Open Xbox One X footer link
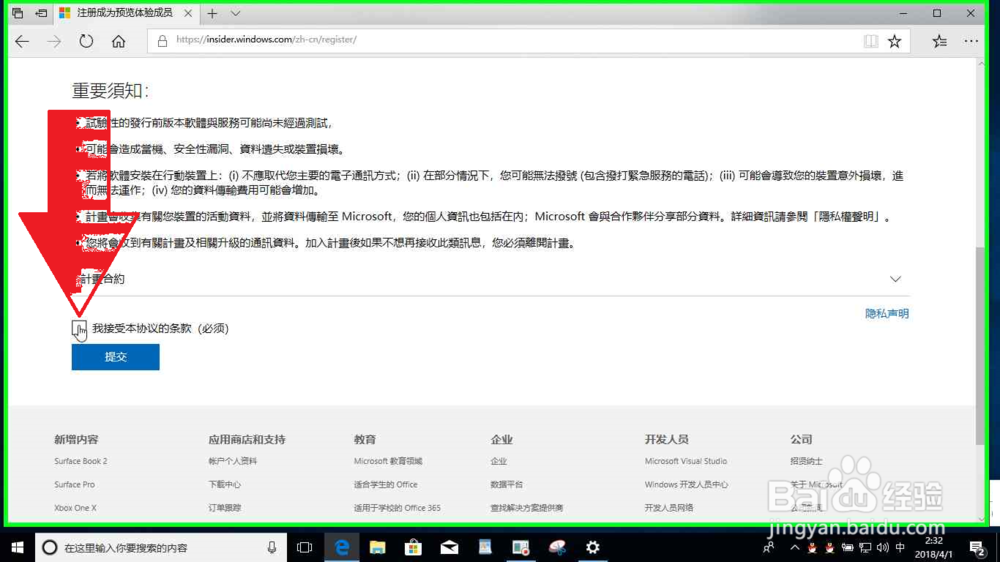This screenshot has width=1000, height=562. click(75, 508)
